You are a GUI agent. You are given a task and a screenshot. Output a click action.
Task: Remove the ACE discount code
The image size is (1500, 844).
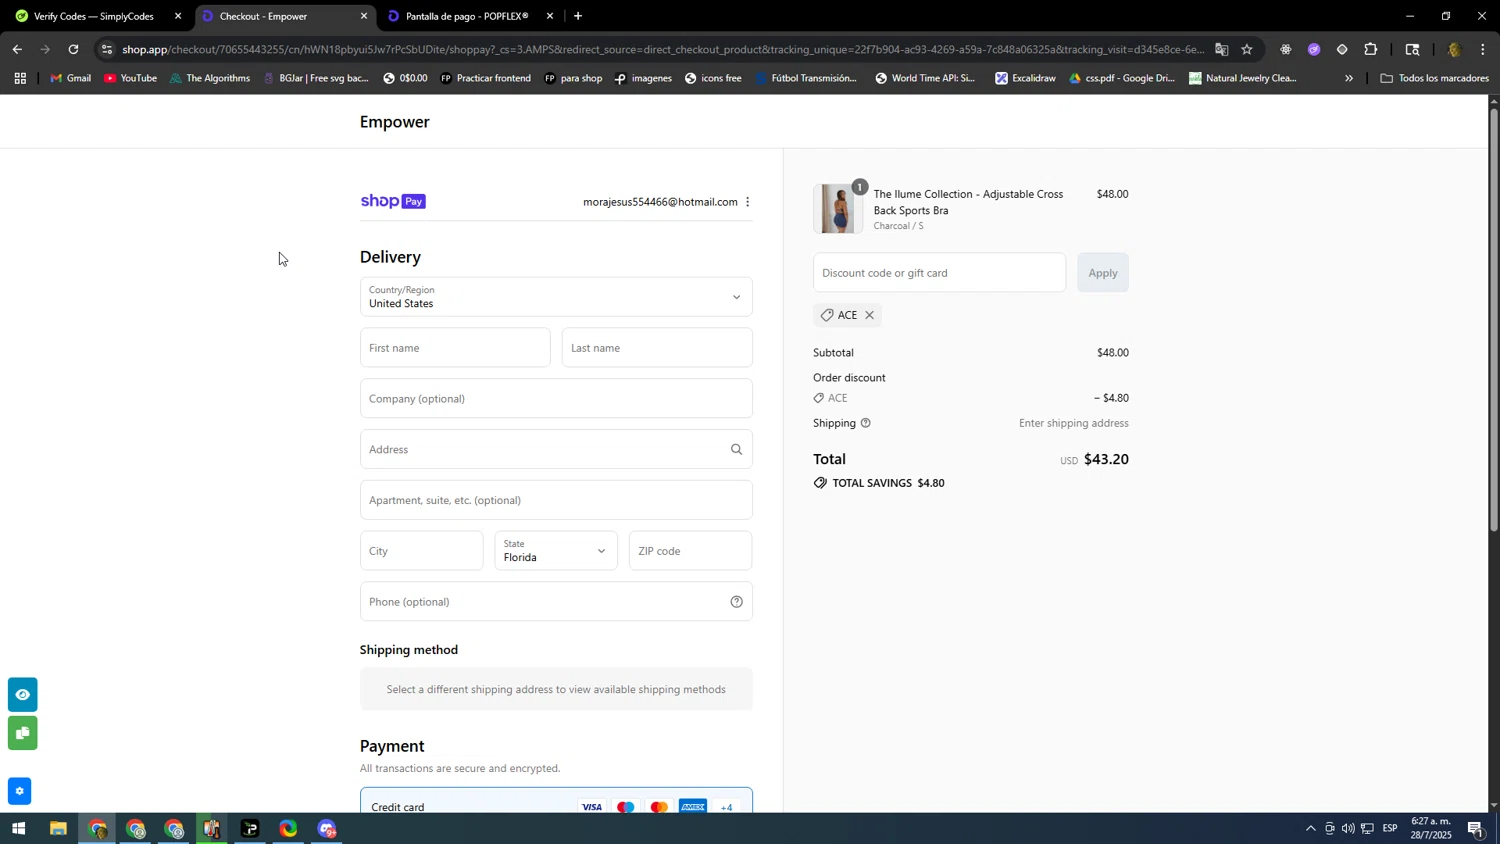tap(869, 315)
